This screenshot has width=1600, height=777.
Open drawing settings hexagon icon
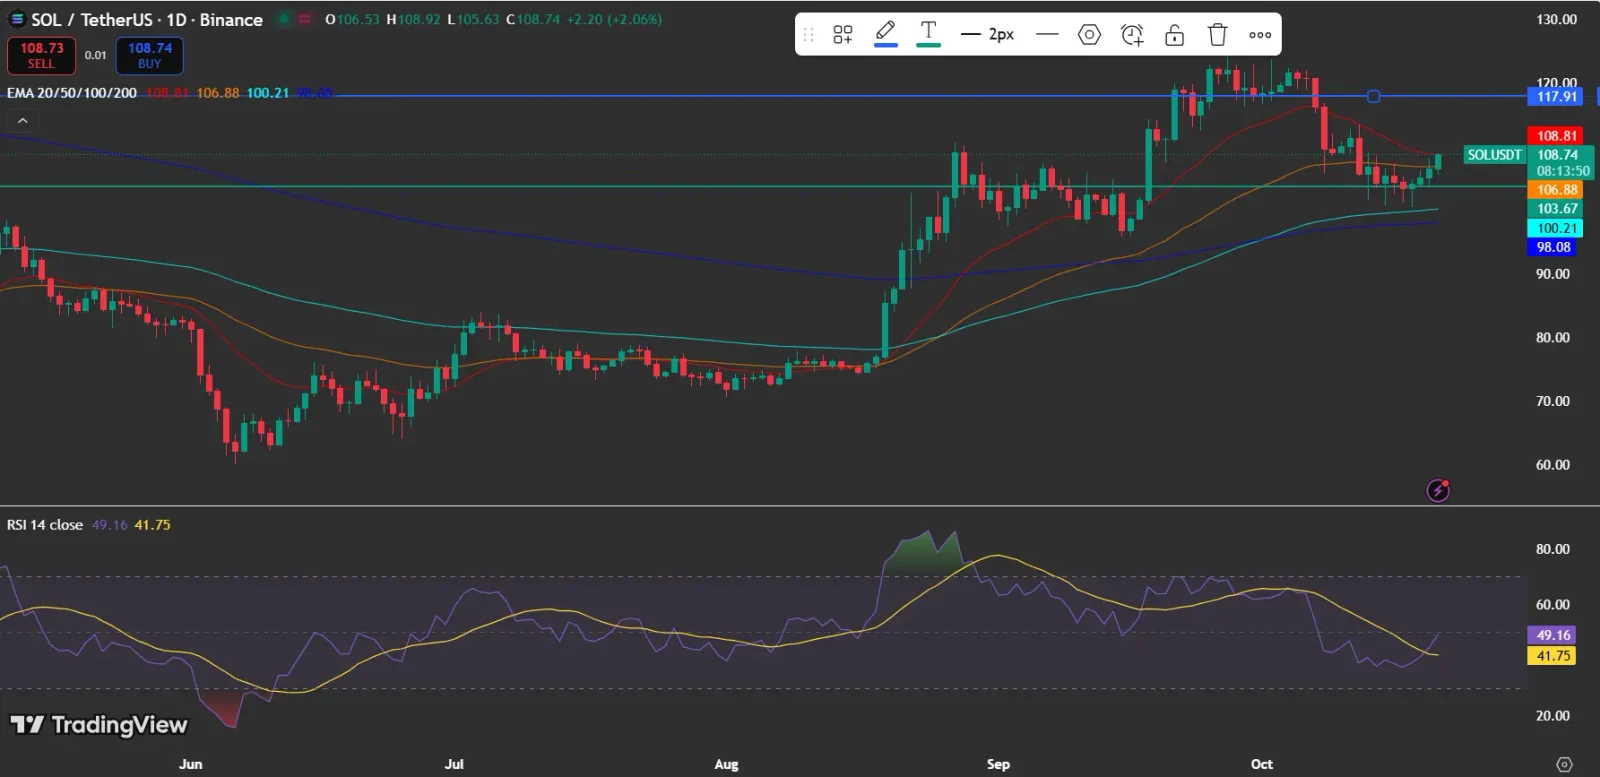(1089, 35)
